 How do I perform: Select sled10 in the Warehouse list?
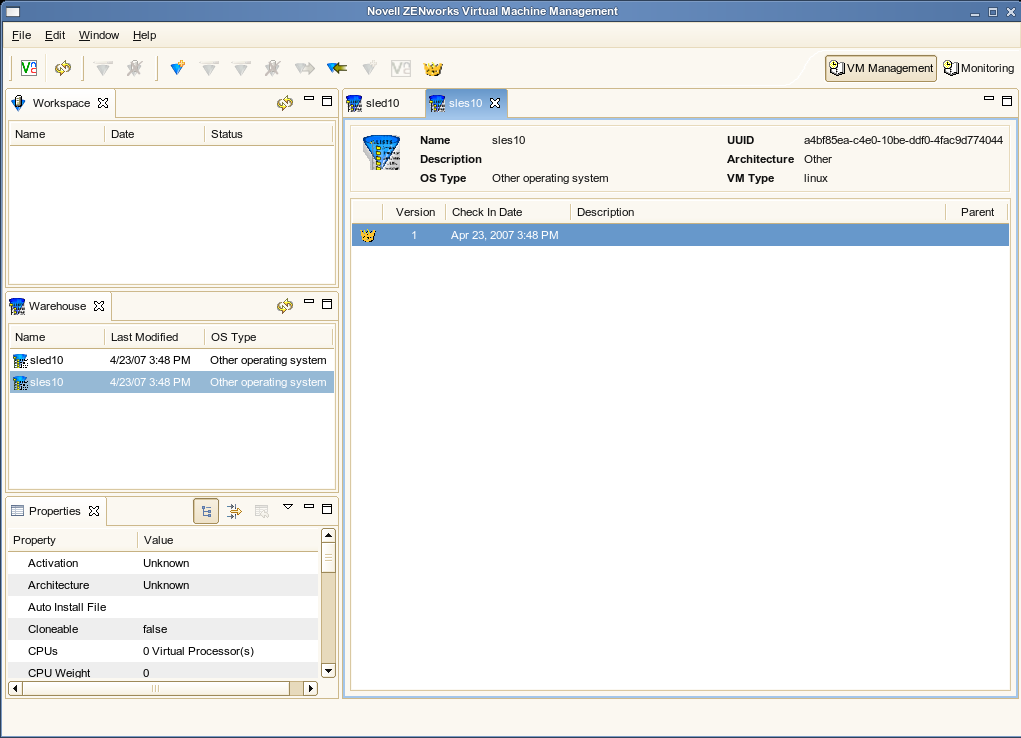click(x=46, y=360)
